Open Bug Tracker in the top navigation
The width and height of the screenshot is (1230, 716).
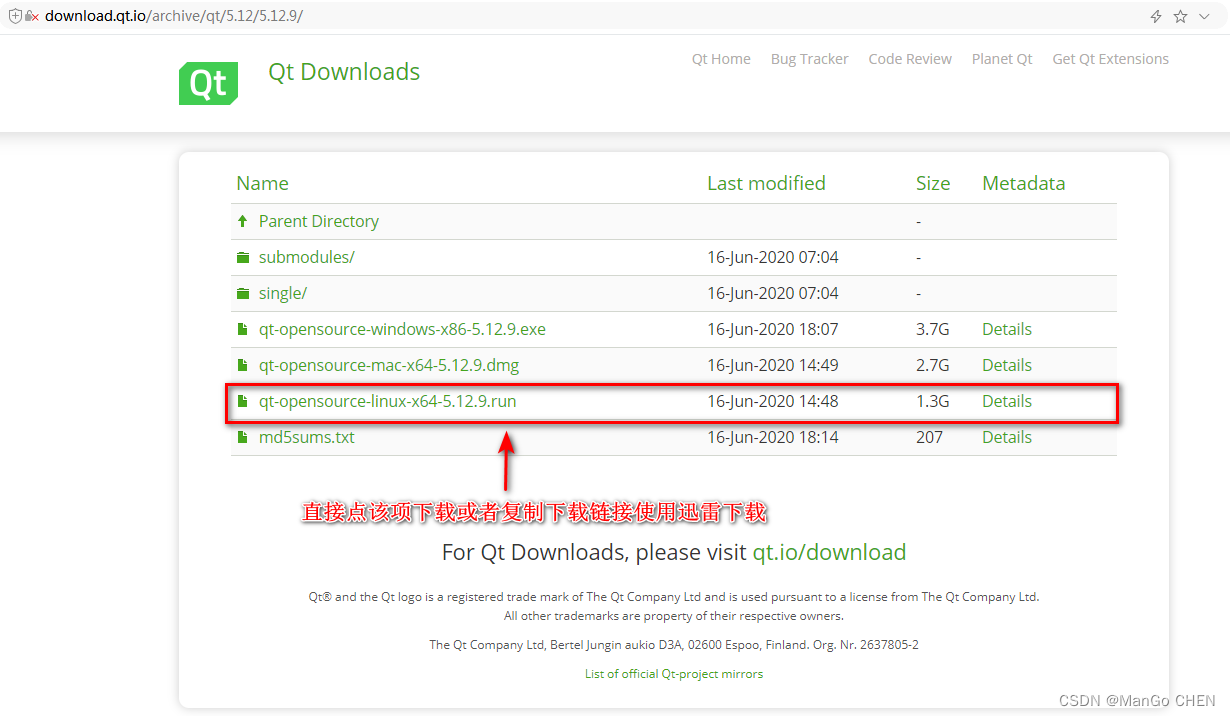click(x=809, y=59)
